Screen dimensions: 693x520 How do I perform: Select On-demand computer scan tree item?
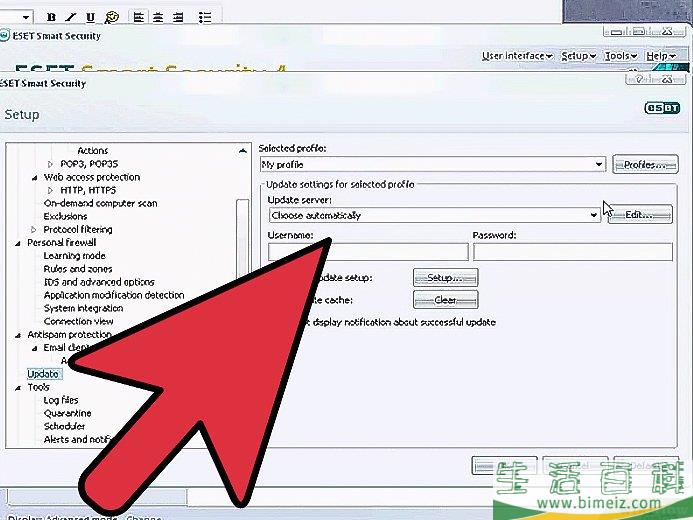(100, 203)
